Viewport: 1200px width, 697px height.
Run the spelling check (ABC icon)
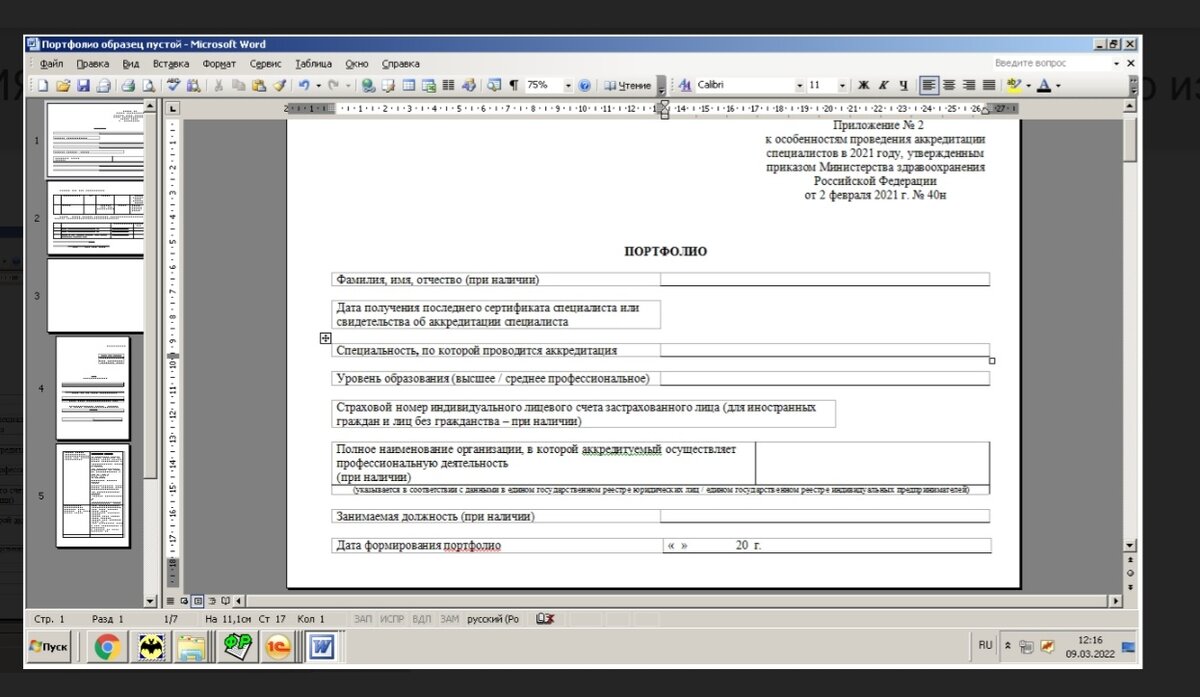[x=173, y=86]
